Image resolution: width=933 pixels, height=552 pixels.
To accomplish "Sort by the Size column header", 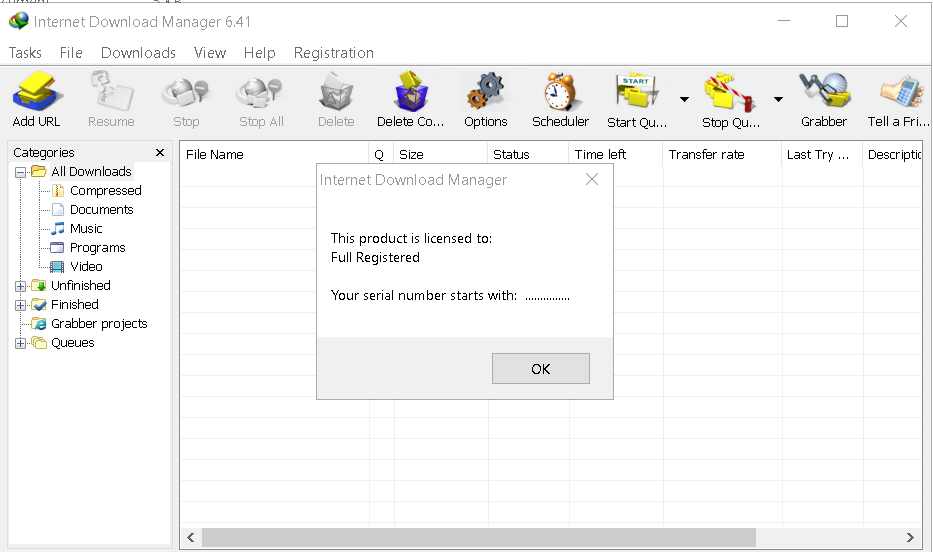I will pyautogui.click(x=440, y=155).
